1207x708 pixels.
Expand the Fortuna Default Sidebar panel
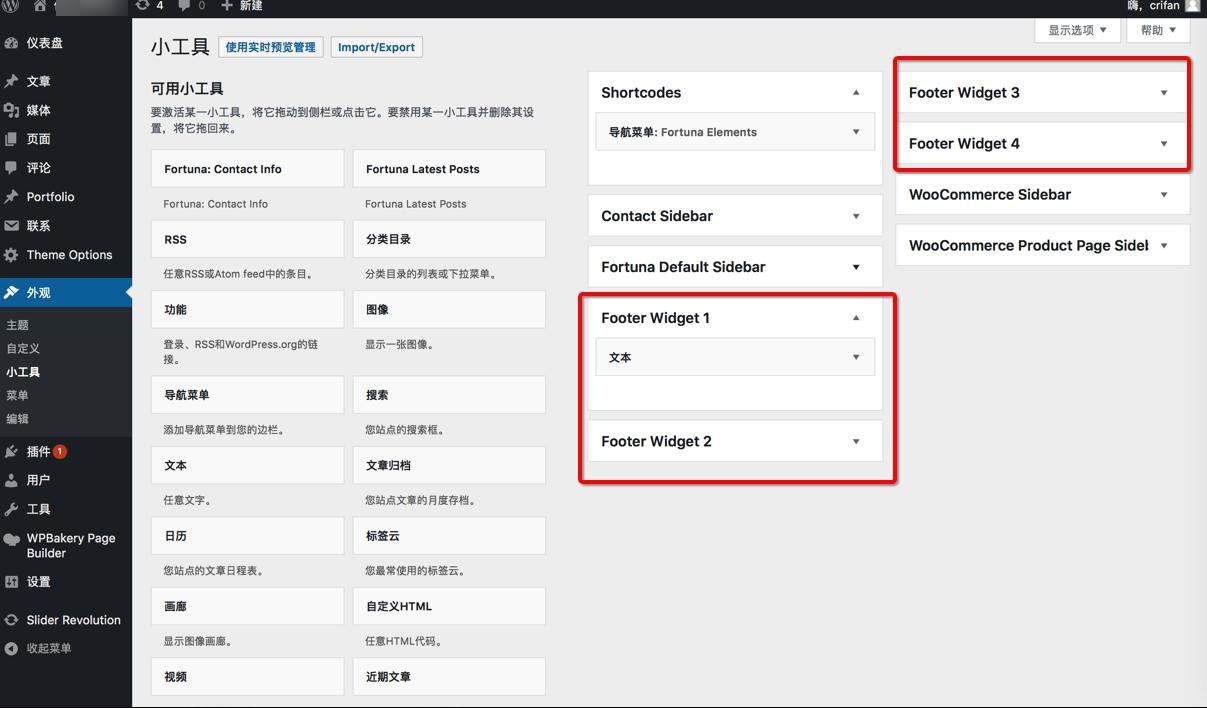pyautogui.click(x=856, y=267)
